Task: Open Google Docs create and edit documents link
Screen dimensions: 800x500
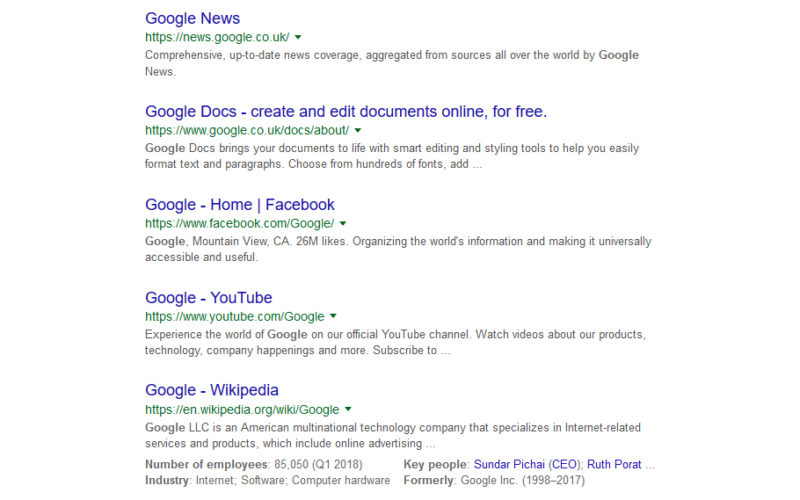Action: point(346,112)
